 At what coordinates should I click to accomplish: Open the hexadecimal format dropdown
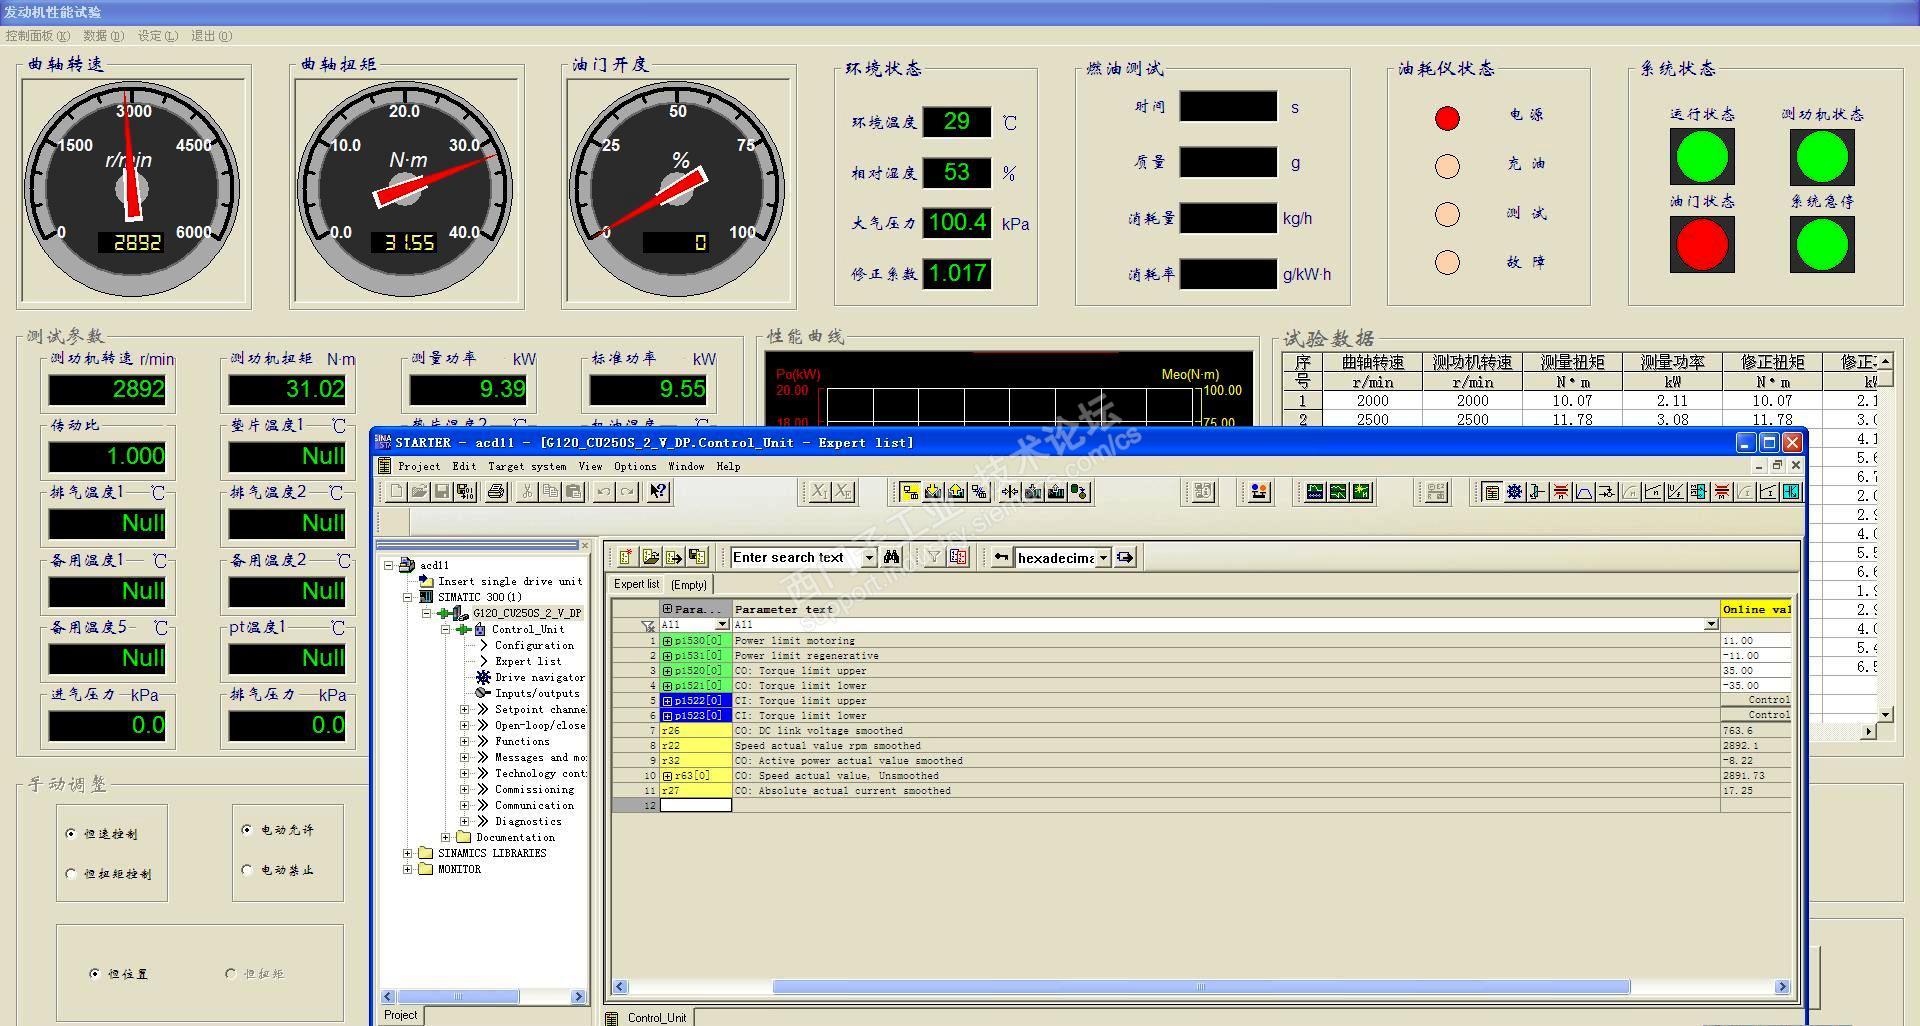(x=1103, y=558)
